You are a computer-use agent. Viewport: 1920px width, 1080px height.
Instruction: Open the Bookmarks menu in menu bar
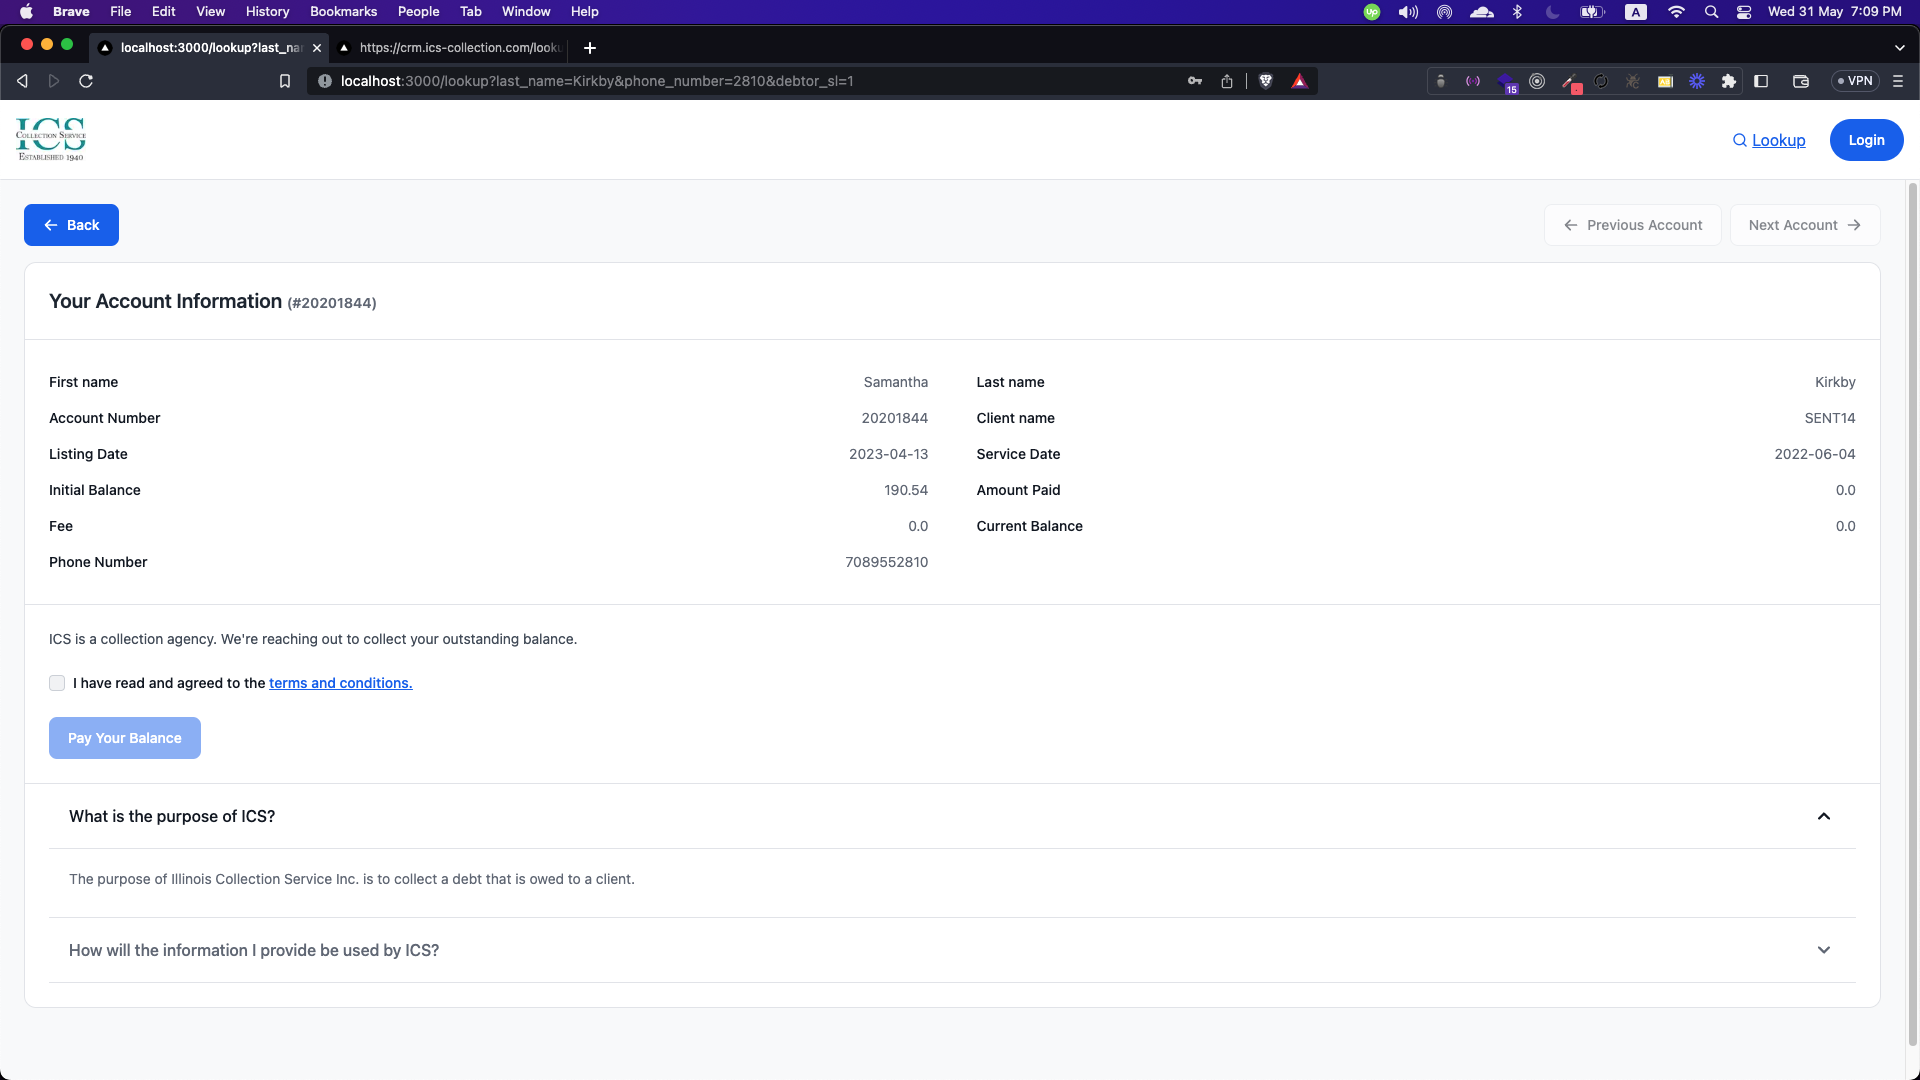tap(343, 11)
